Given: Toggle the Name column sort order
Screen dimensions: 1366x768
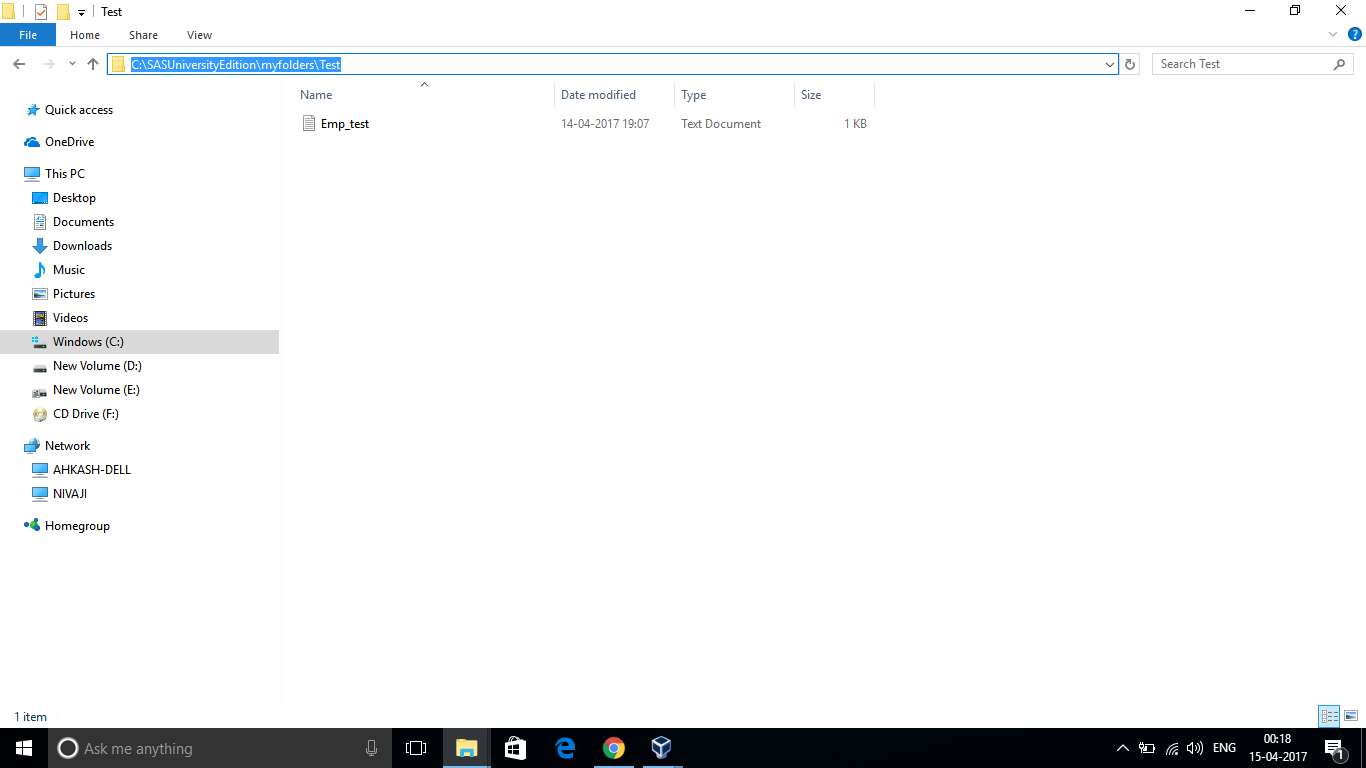Looking at the screenshot, I should tap(316, 94).
